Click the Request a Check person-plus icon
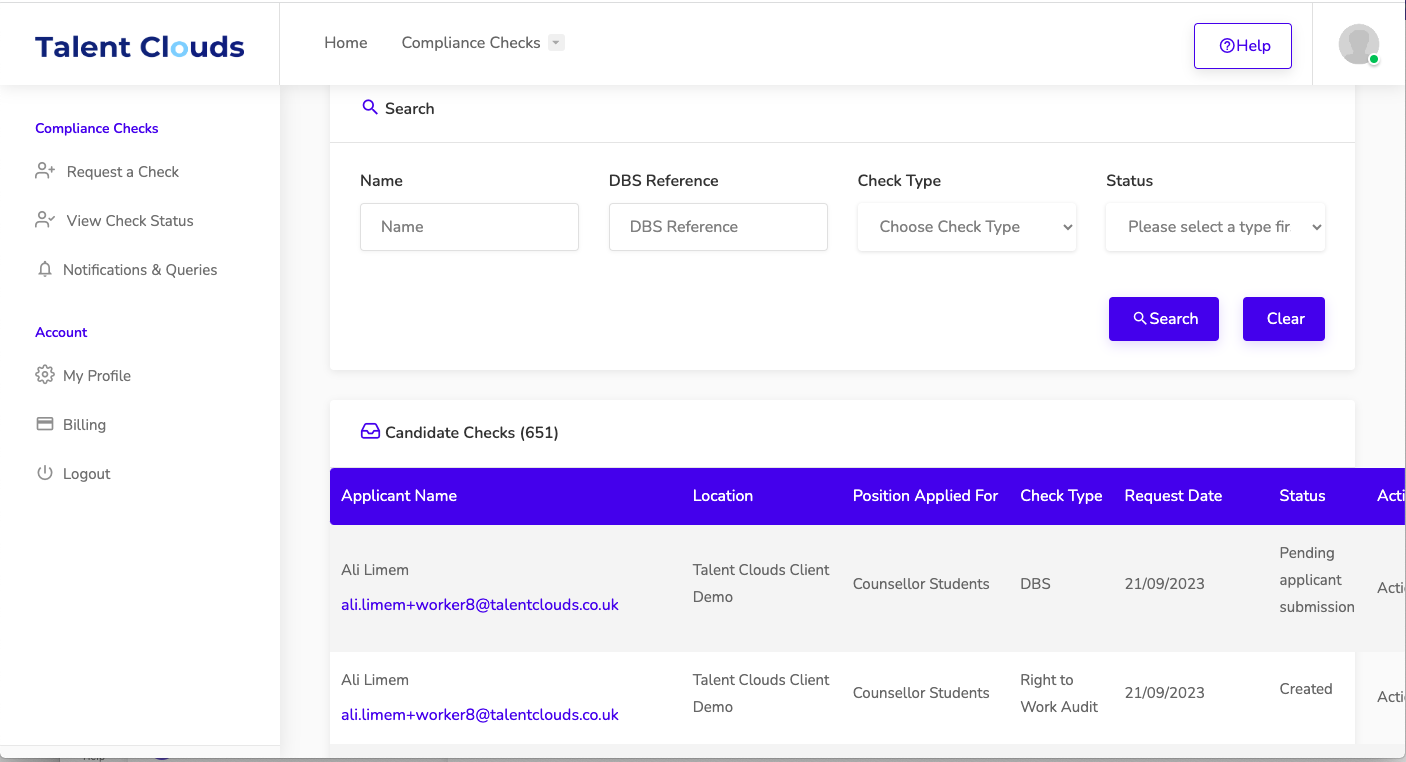 click(45, 171)
